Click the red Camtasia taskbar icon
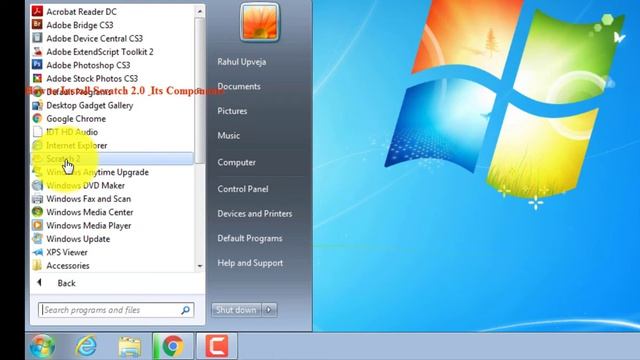 coord(217,346)
